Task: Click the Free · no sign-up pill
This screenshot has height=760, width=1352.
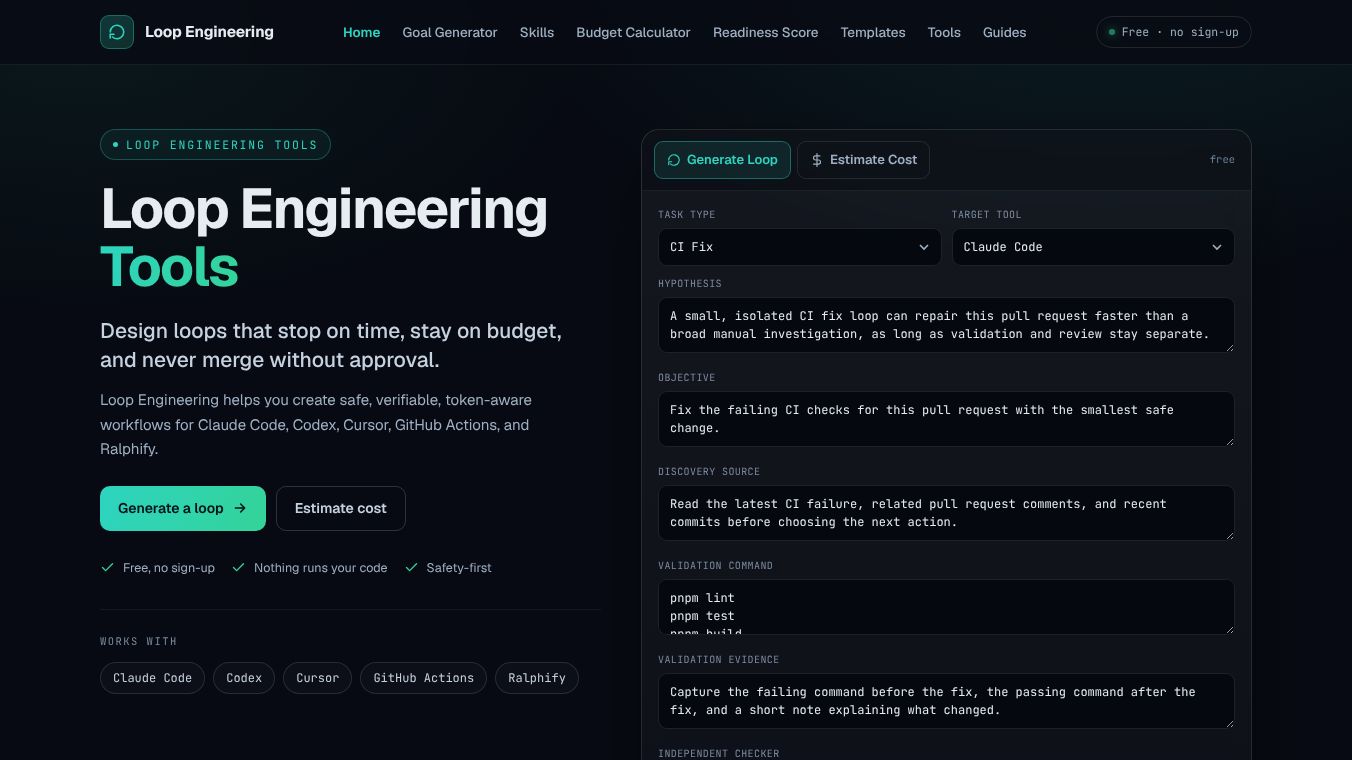Action: tap(1174, 32)
